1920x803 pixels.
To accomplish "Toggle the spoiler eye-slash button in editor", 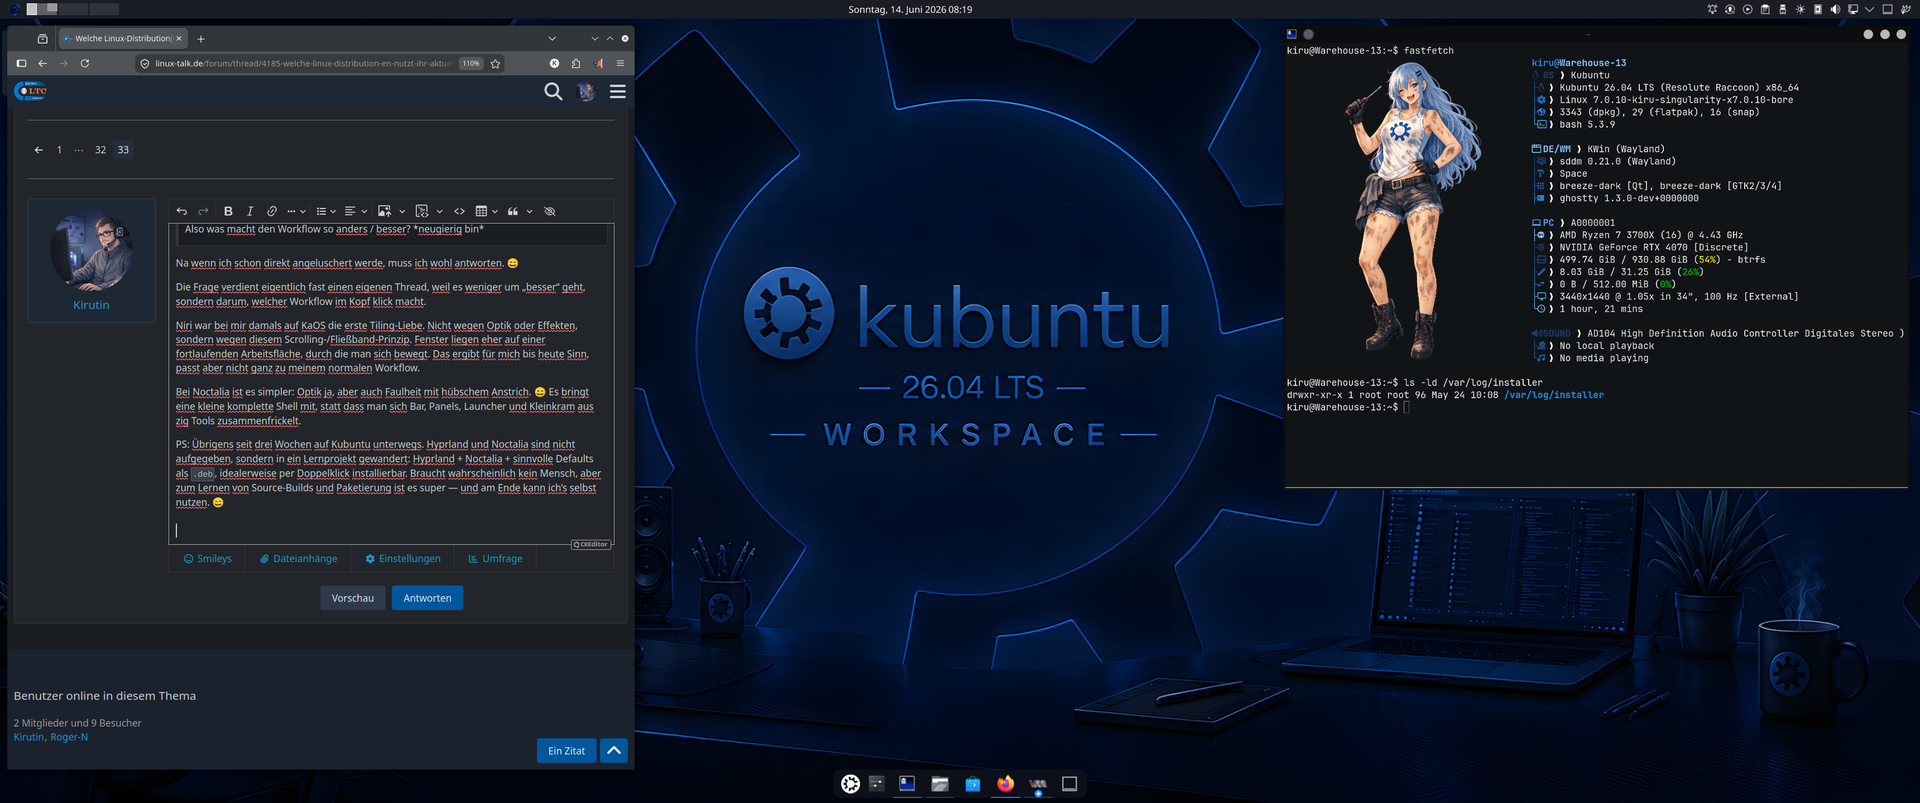I will pos(549,211).
